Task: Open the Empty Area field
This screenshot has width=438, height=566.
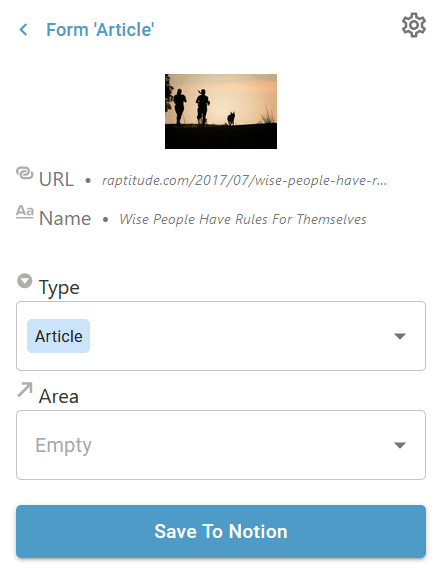Action: (x=221, y=445)
